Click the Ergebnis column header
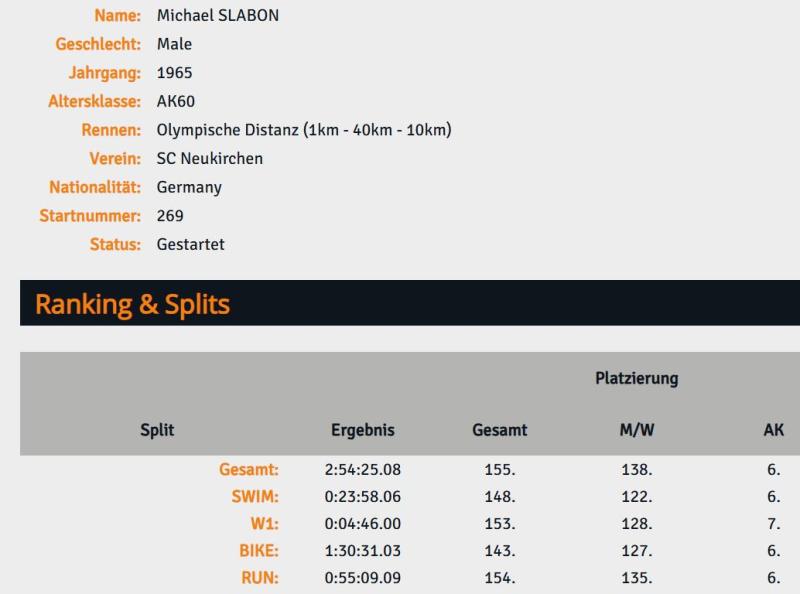Screen dimensions: 800x594 [363, 430]
